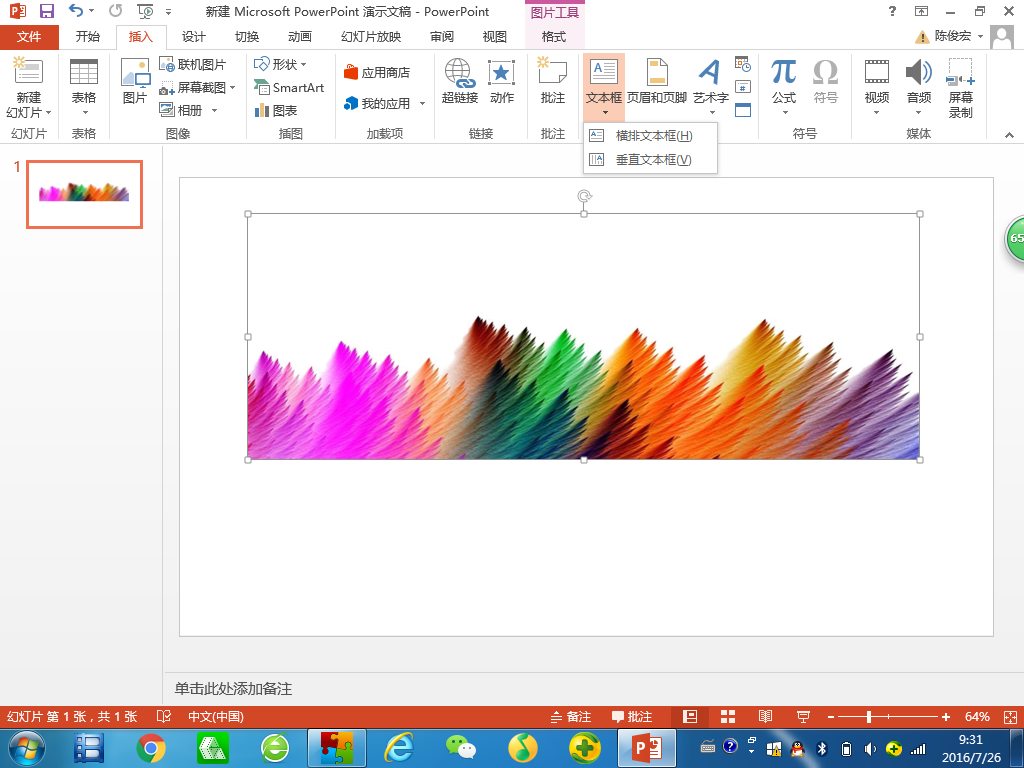Click 'Click to add notes' area
This screenshot has height=768, width=1024.
click(x=233, y=688)
